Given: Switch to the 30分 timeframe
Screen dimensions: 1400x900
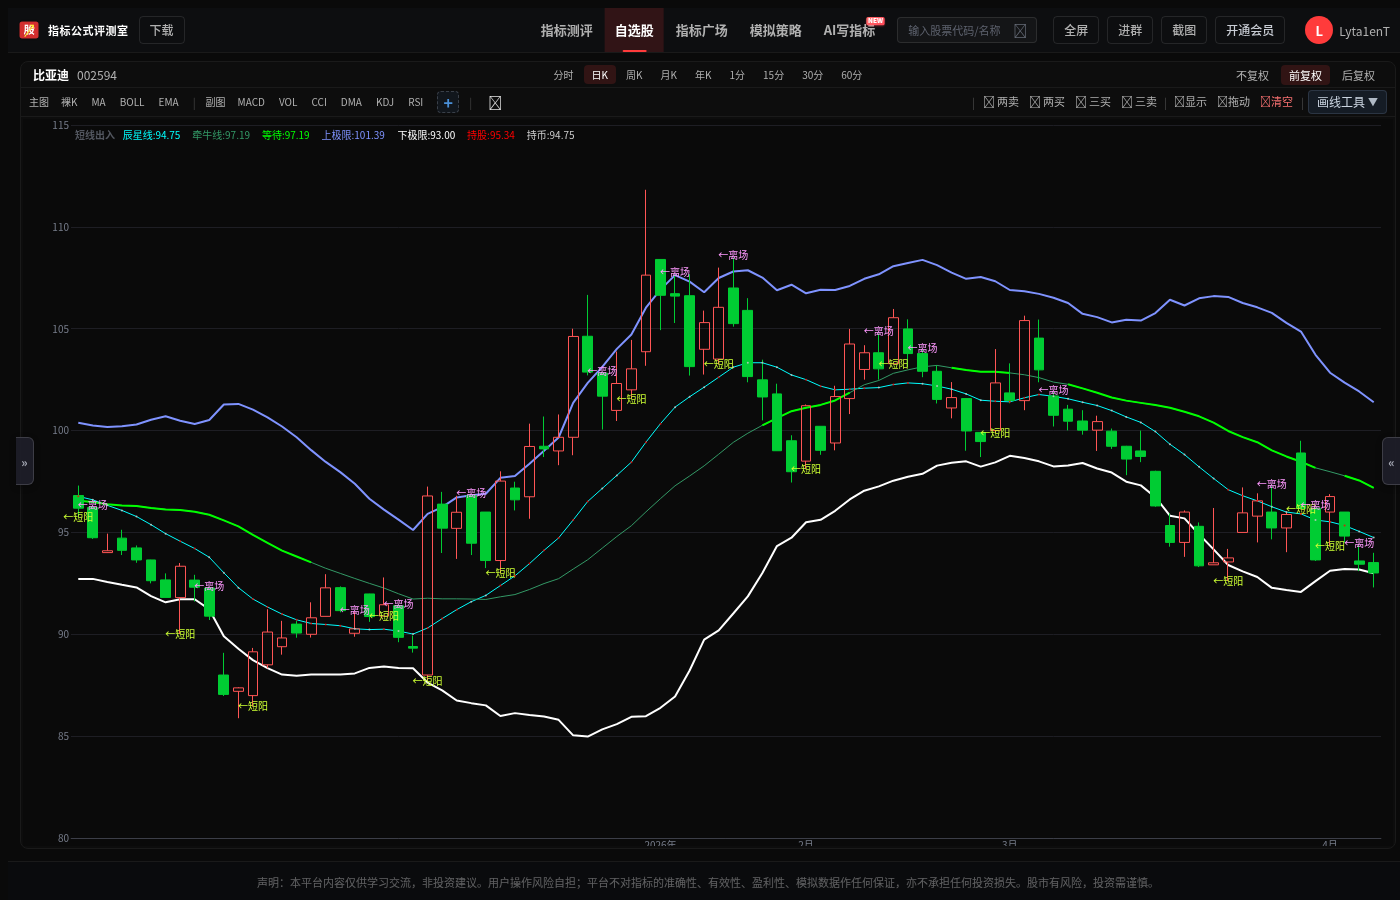Looking at the screenshot, I should pyautogui.click(x=813, y=76).
